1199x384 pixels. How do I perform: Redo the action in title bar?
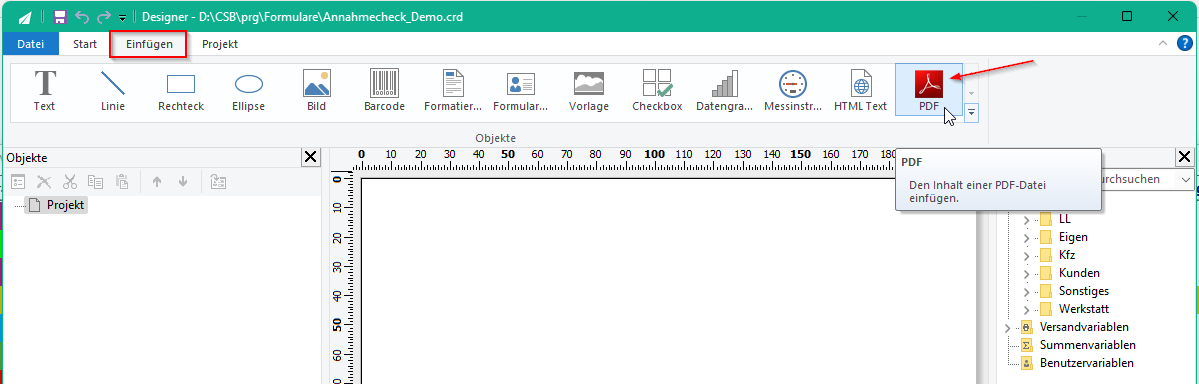click(x=103, y=16)
